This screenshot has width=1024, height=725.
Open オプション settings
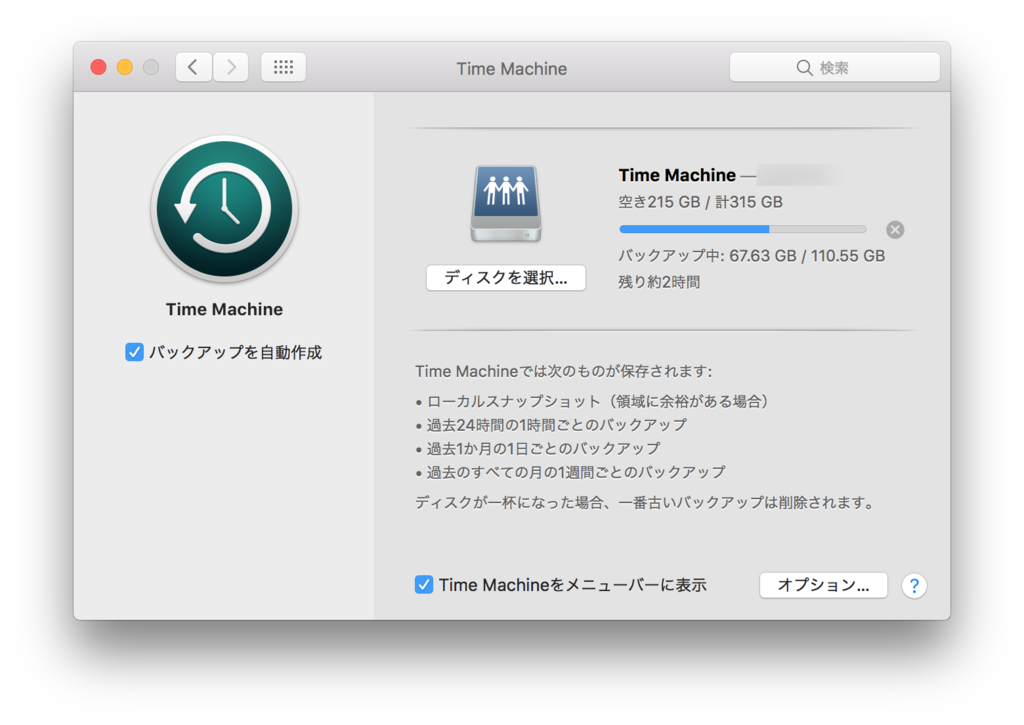click(823, 585)
